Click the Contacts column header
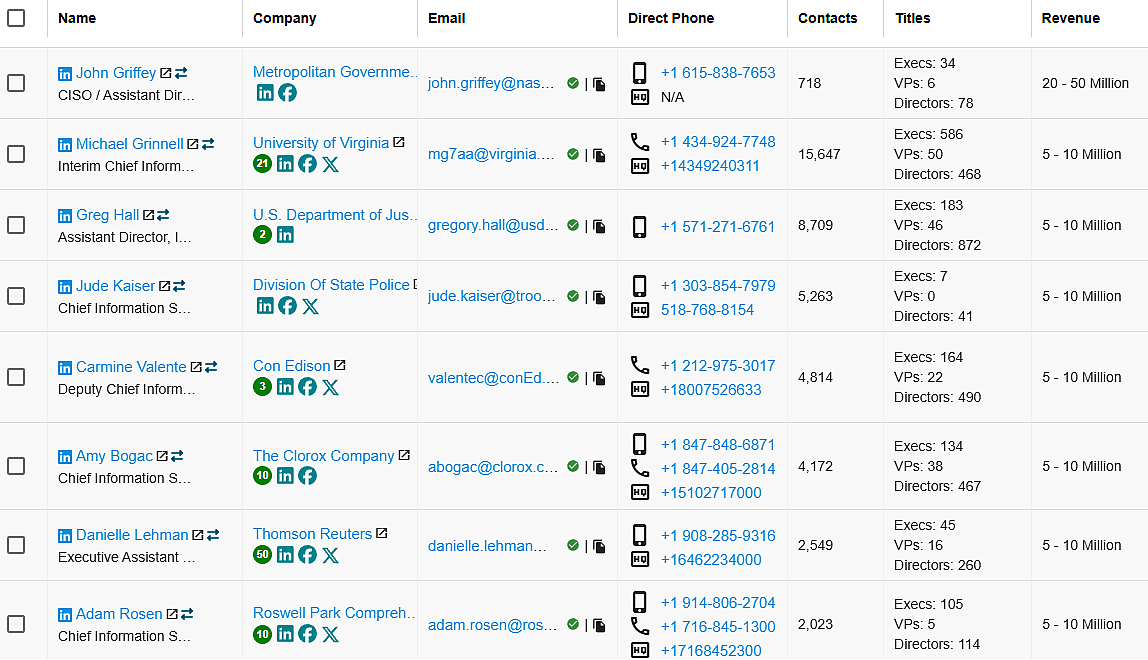1148x660 pixels. click(827, 18)
